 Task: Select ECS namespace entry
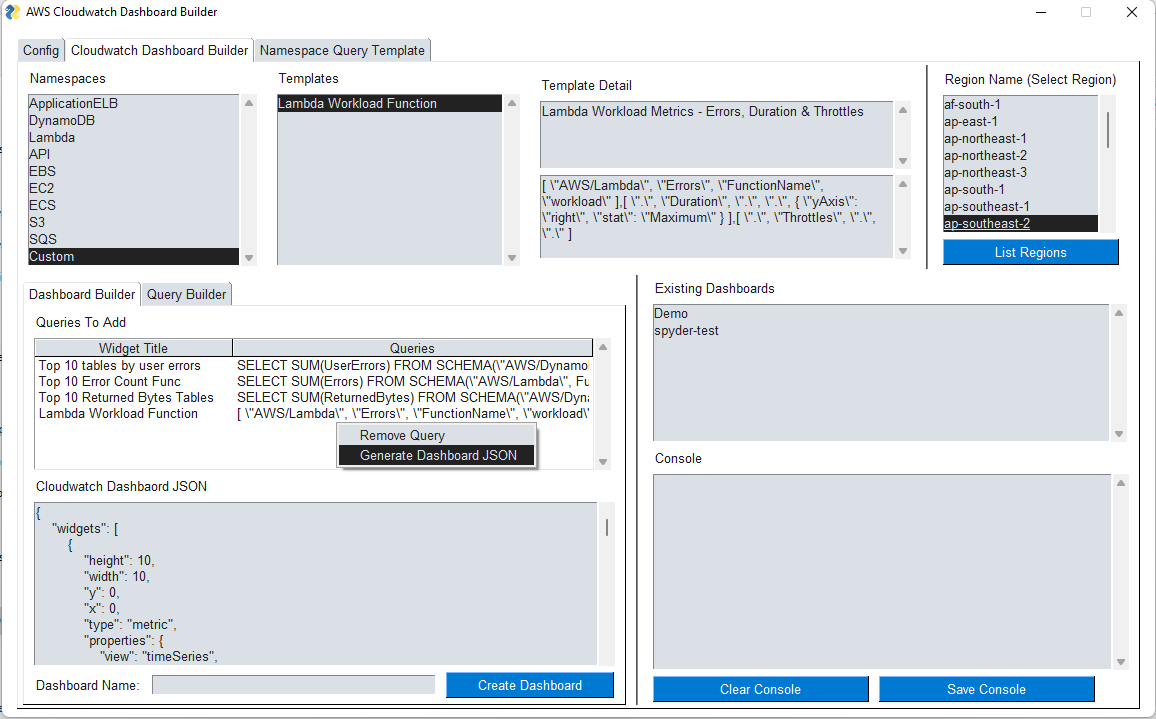coord(133,205)
